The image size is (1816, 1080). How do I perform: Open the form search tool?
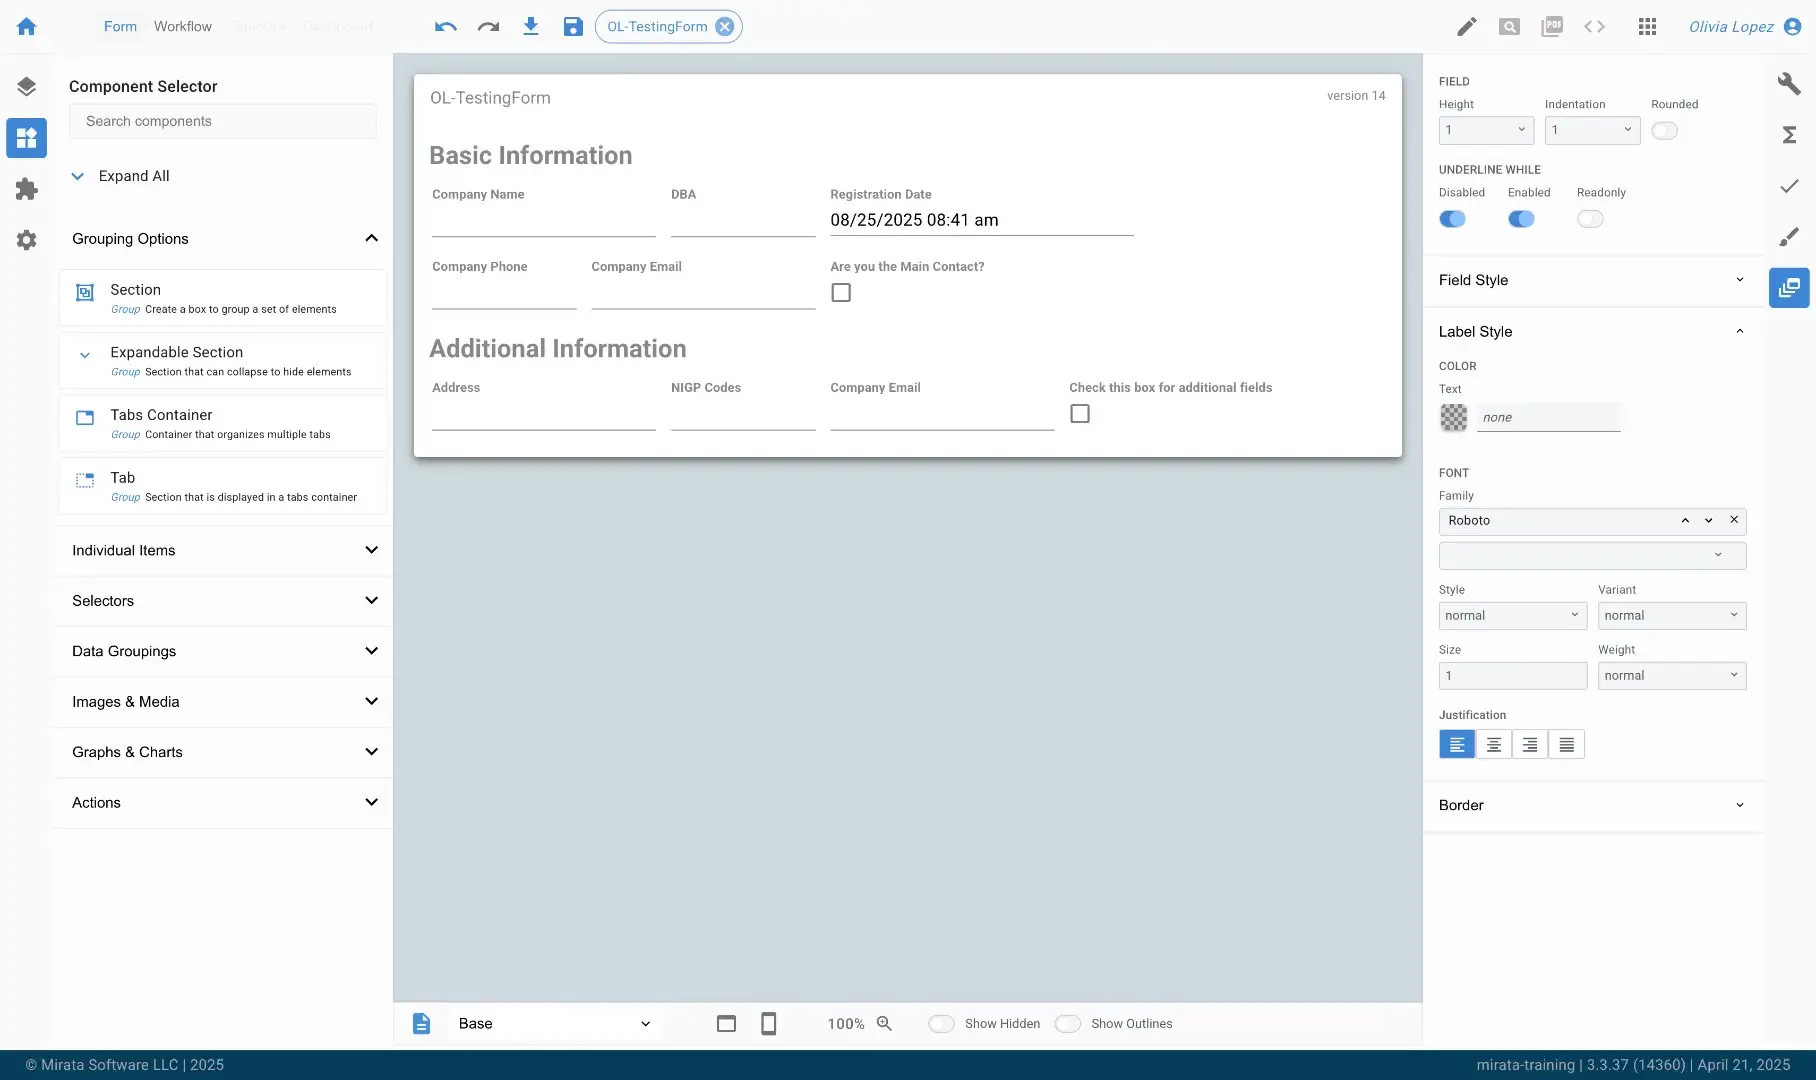1509,26
